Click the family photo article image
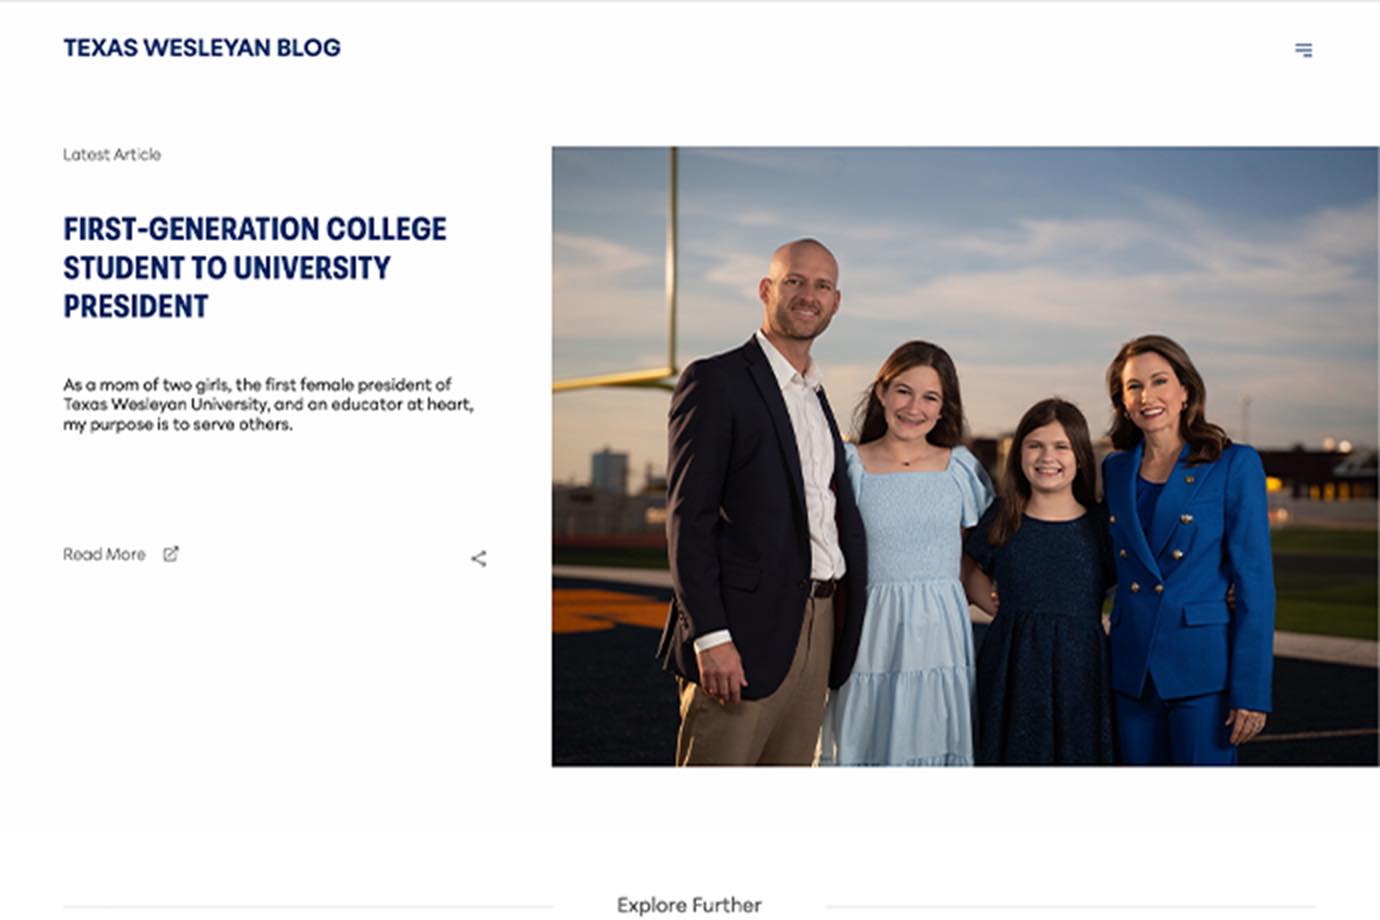1380x920 pixels. pyautogui.click(x=965, y=457)
